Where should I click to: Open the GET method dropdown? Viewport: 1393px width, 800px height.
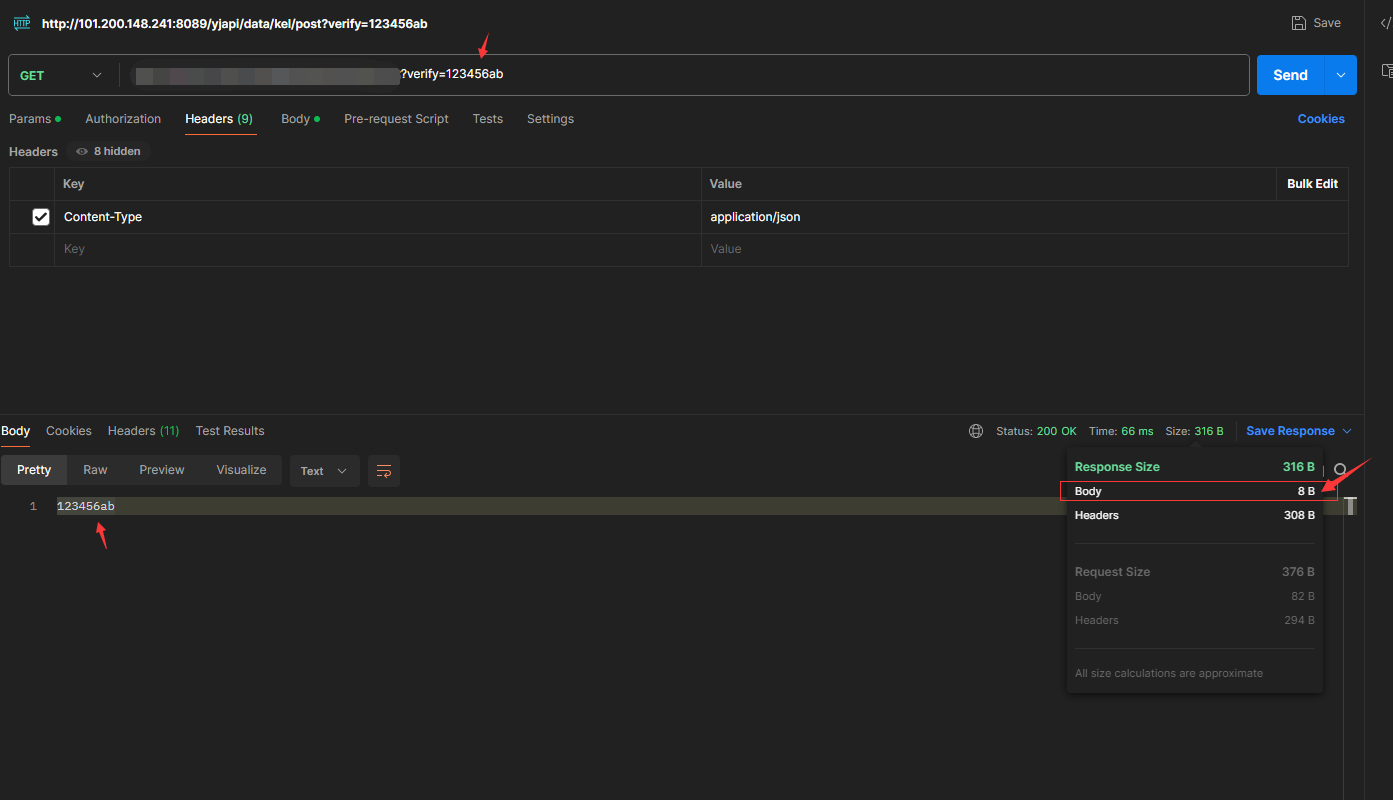pos(62,76)
